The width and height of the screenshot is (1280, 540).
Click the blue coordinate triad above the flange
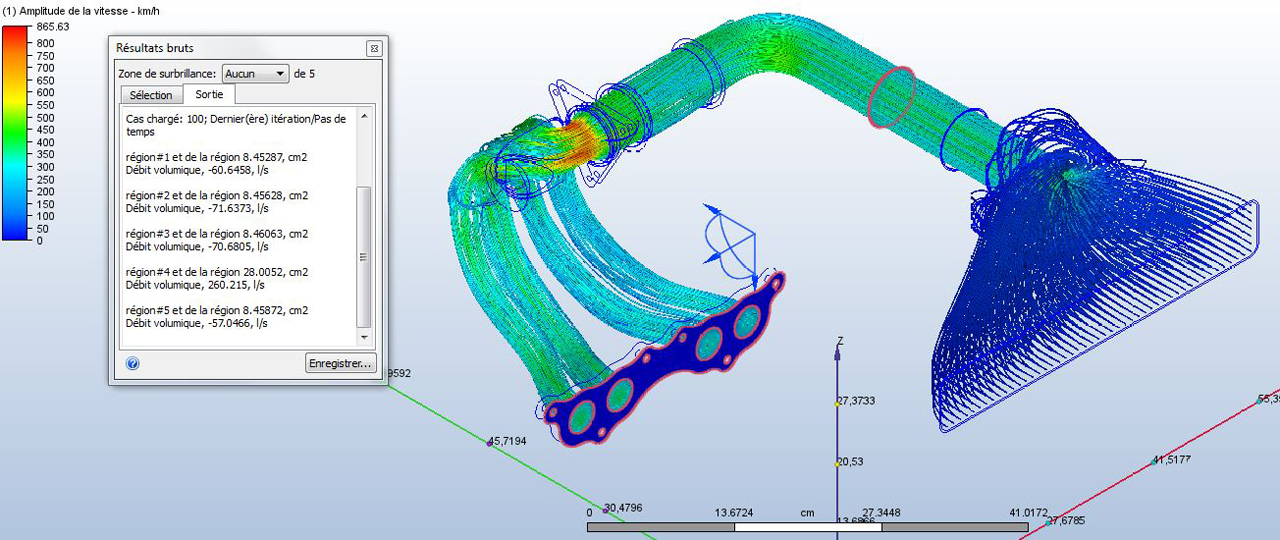click(731, 238)
